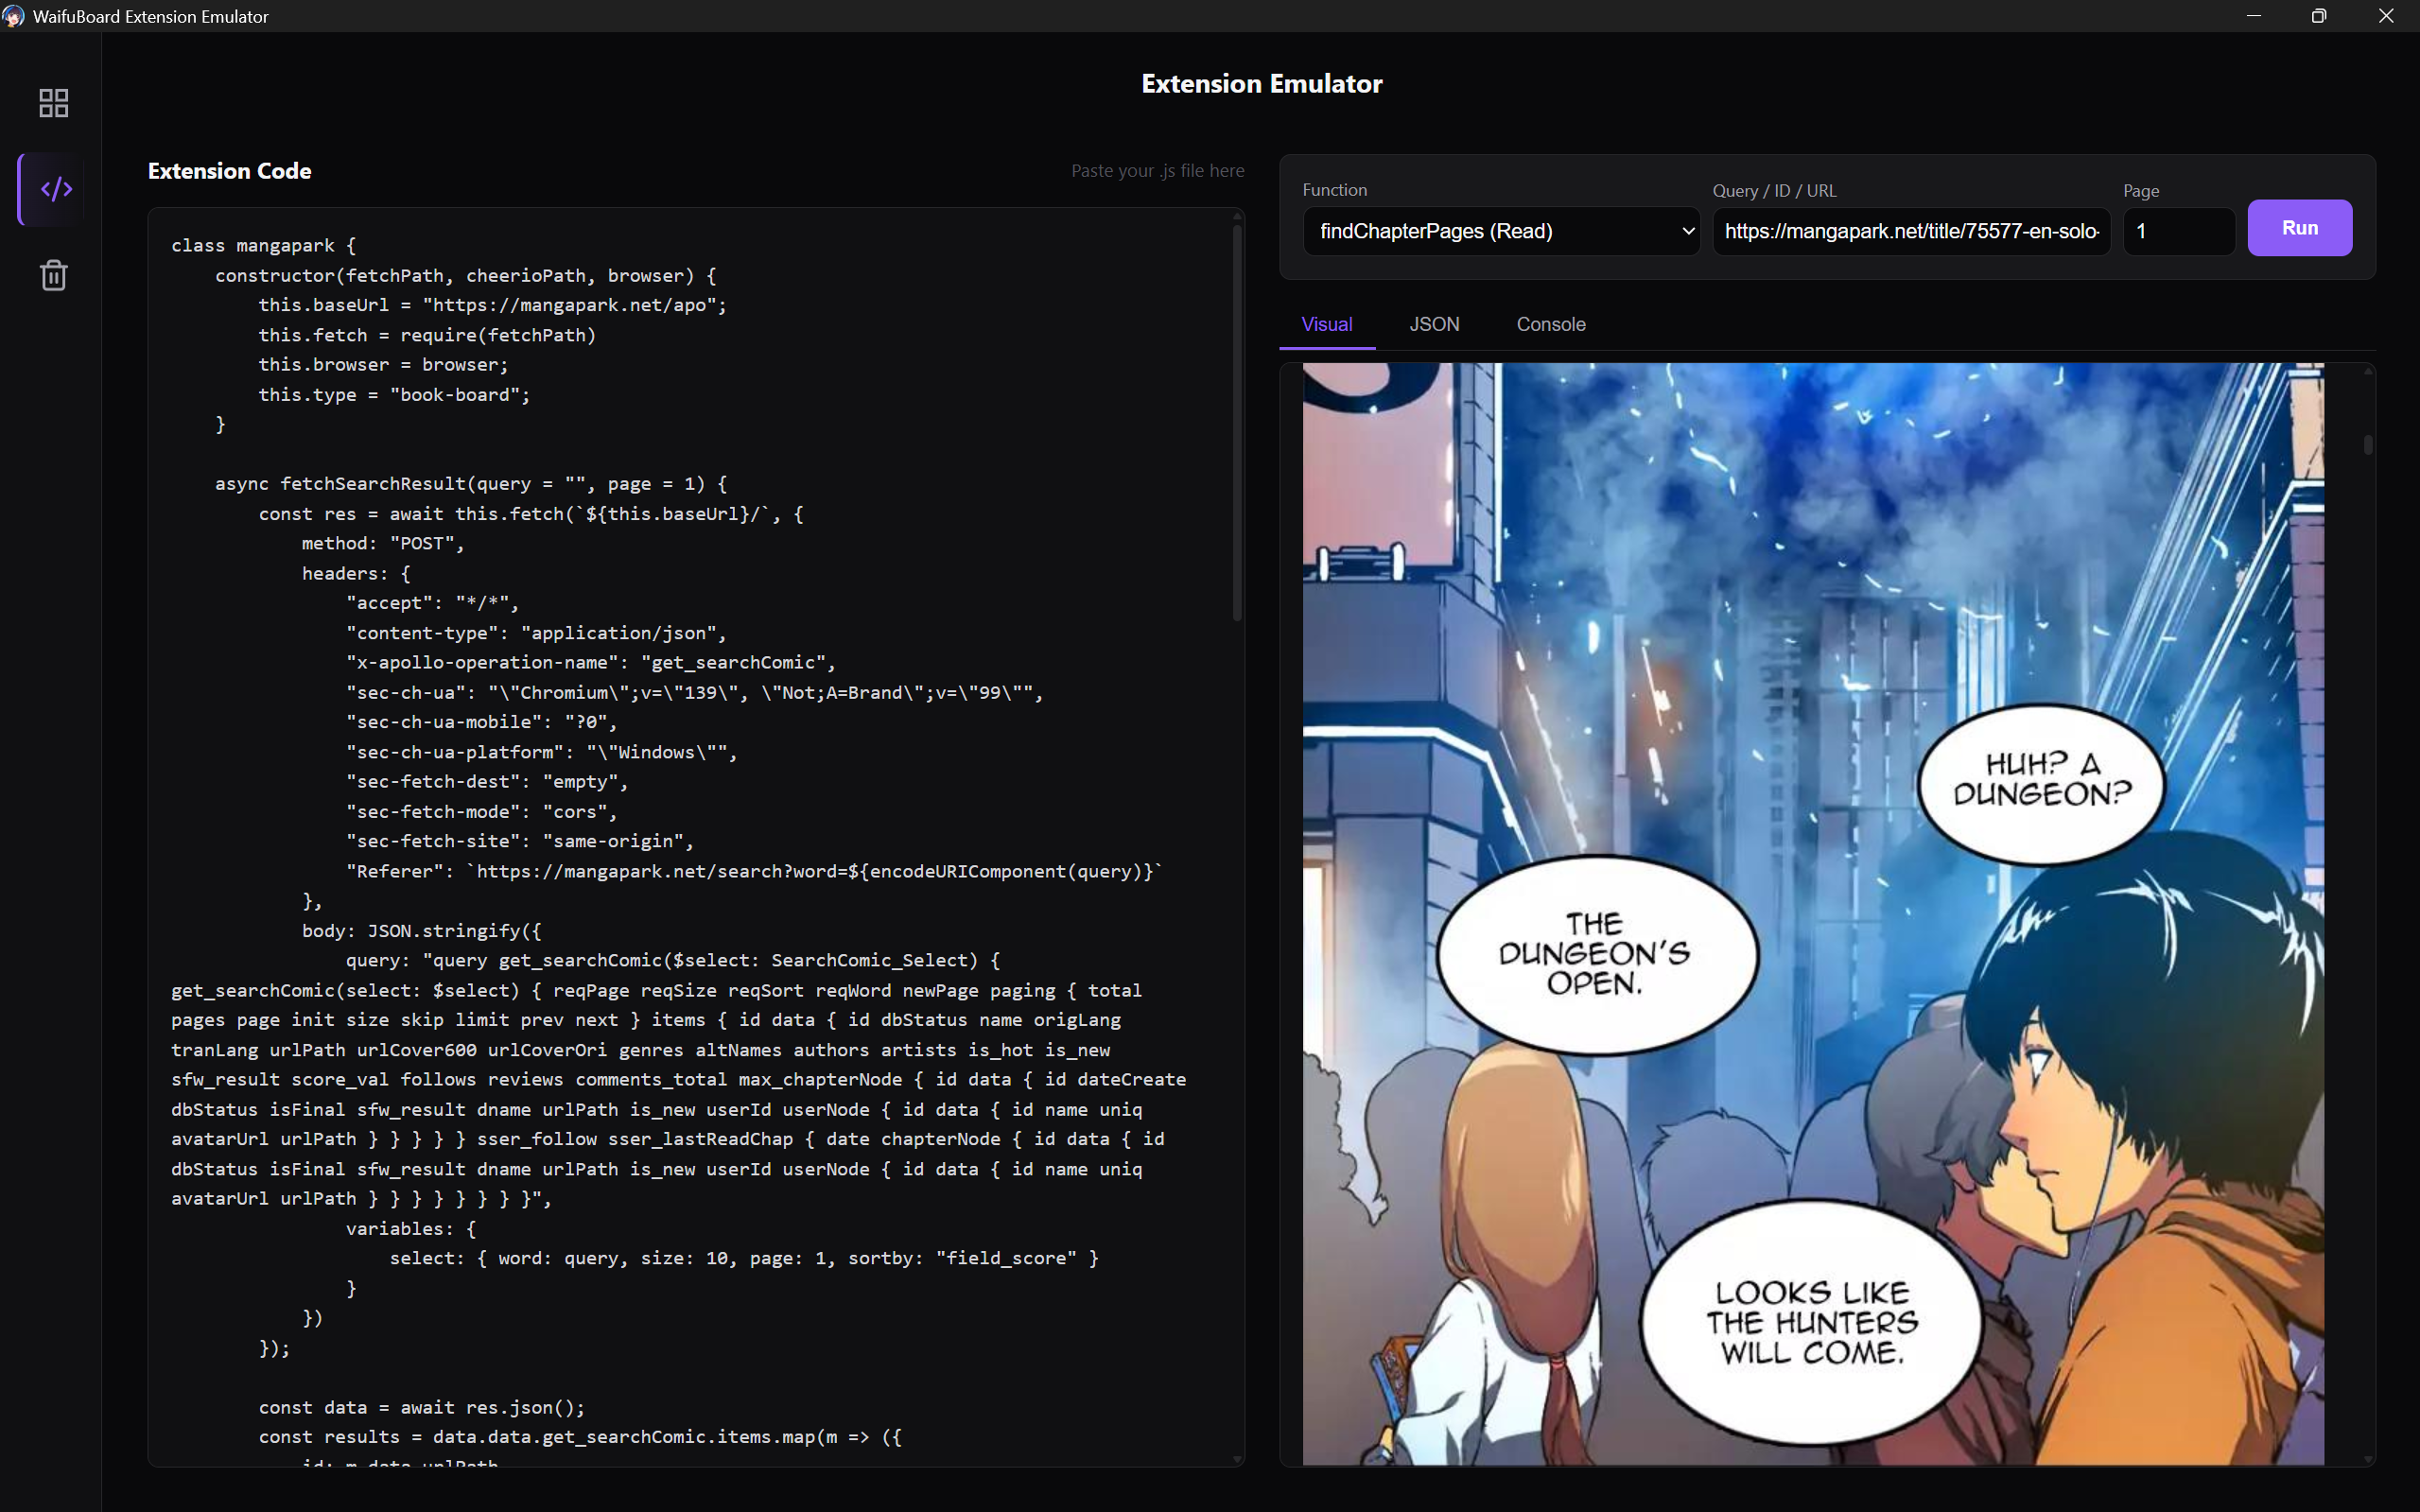Switch to the JSON tab
Screen dimensions: 2420x1512
(x=1434, y=324)
